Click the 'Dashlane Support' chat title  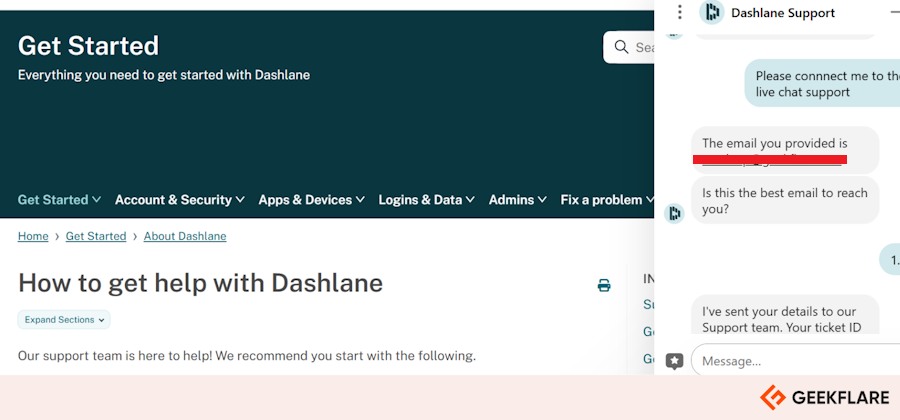click(x=783, y=13)
